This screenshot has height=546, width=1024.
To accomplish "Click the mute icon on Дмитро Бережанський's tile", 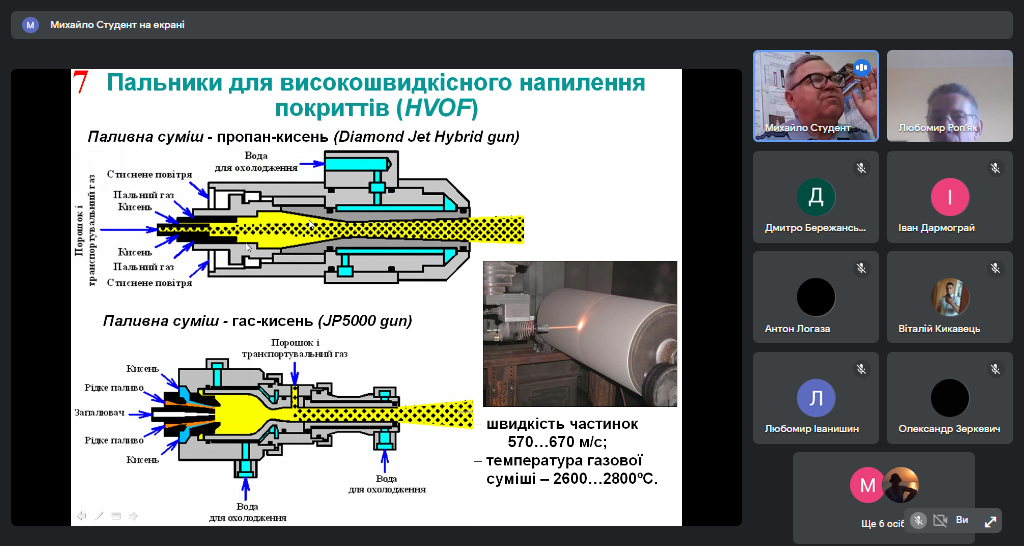I will pos(861,168).
